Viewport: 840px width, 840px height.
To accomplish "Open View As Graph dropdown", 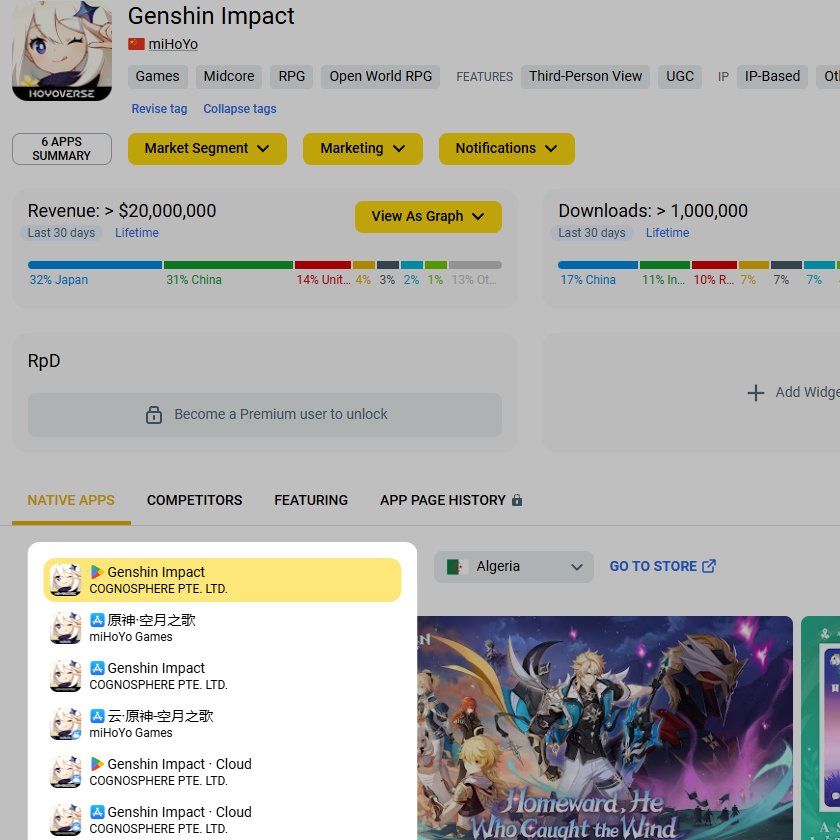I will click(428, 216).
